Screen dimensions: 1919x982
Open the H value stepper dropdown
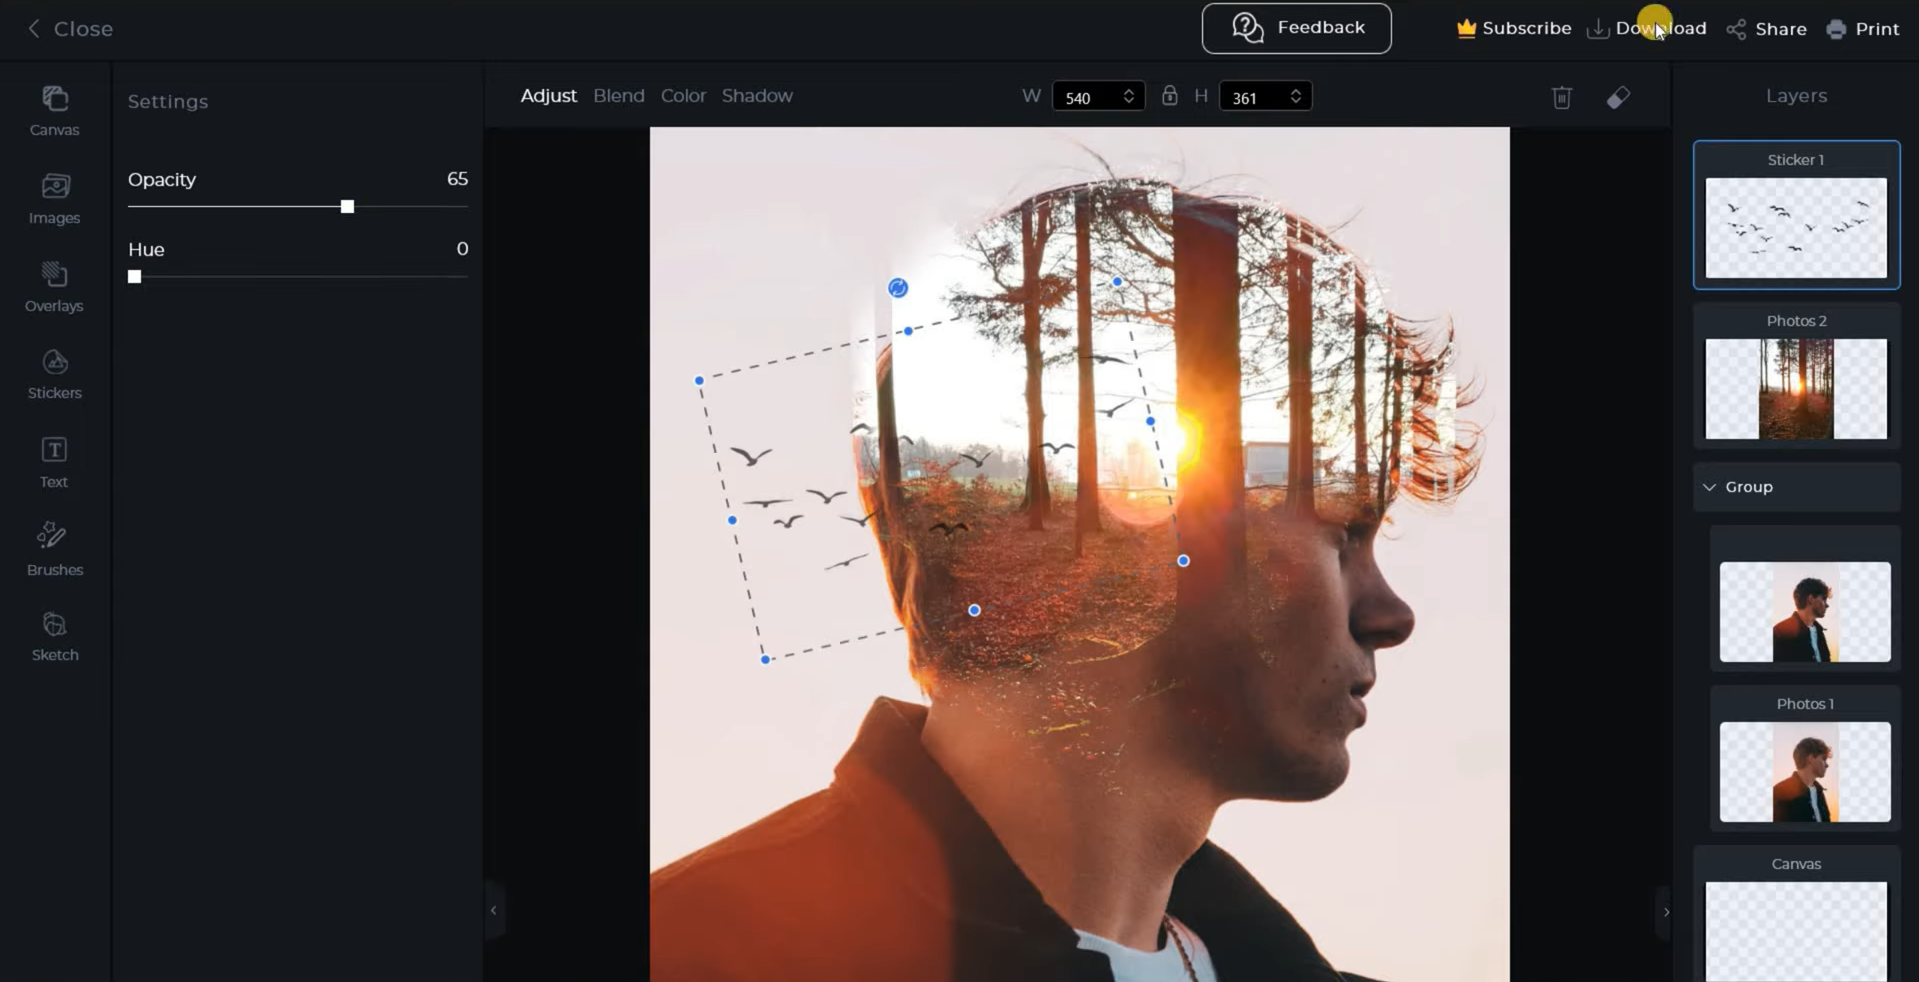(1295, 95)
